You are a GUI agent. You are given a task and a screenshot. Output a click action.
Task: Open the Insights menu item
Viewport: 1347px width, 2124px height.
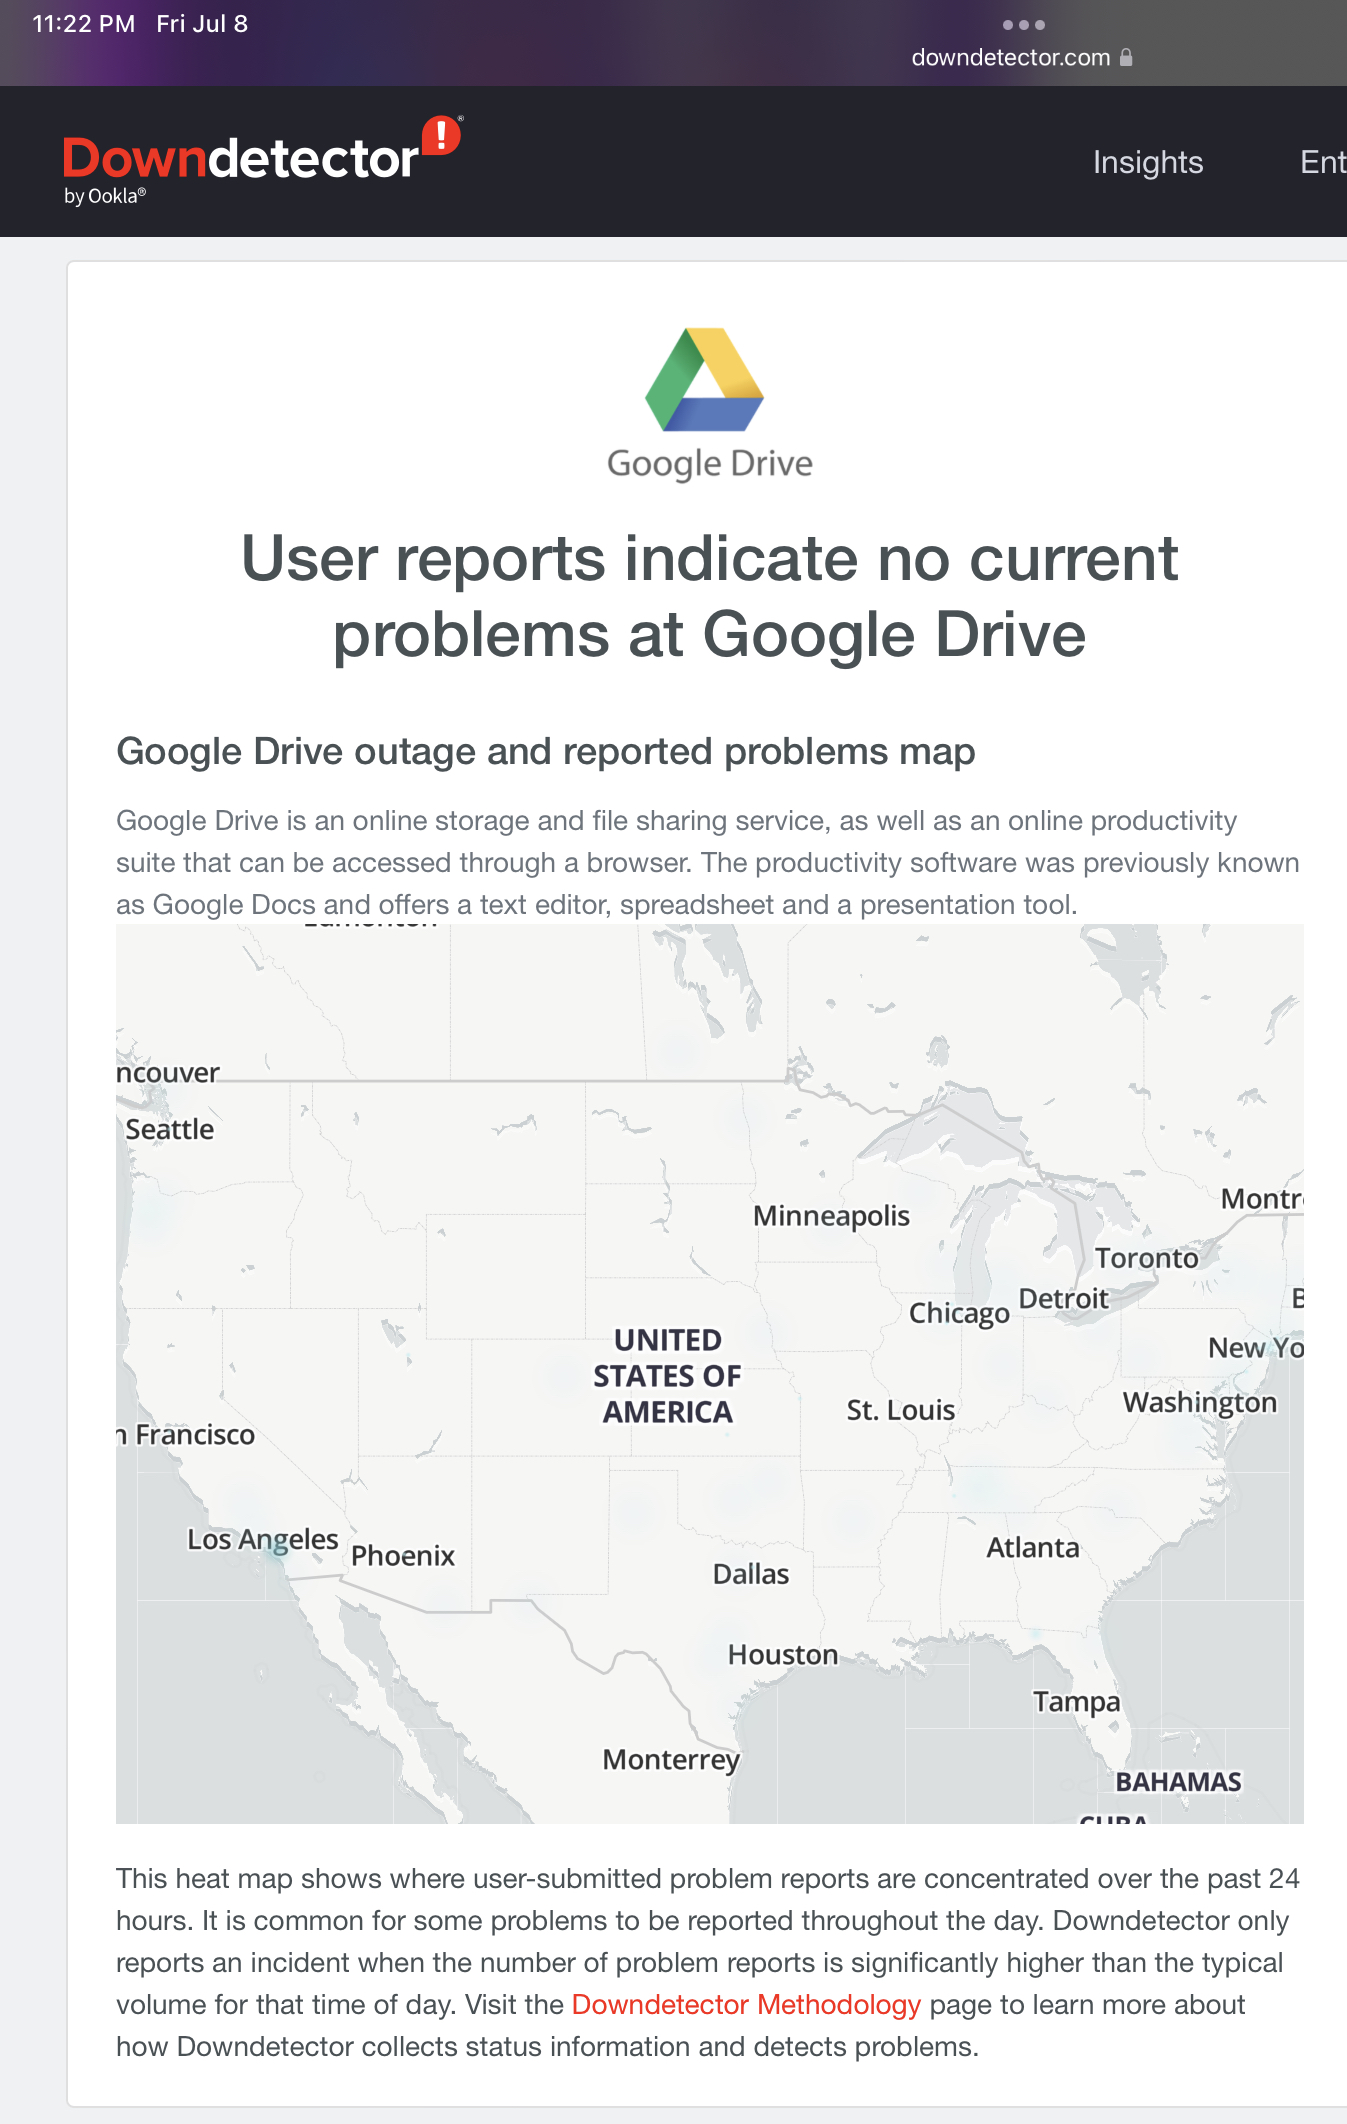(x=1147, y=162)
